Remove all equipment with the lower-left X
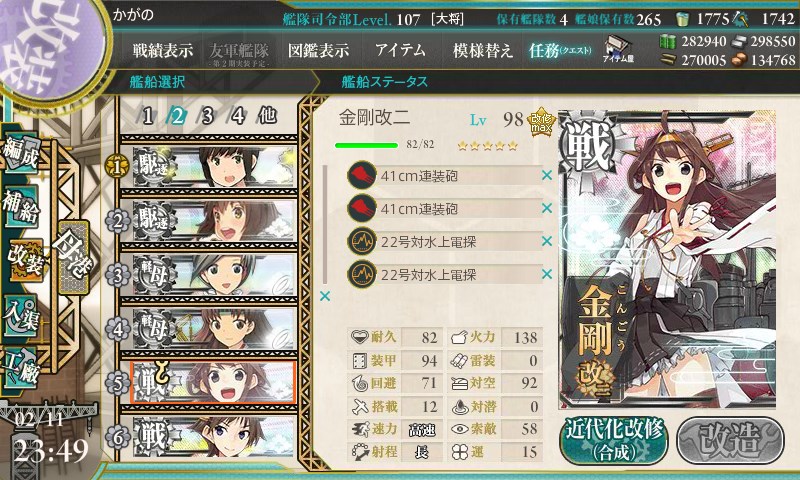Image resolution: width=800 pixels, height=480 pixels. (x=324, y=296)
